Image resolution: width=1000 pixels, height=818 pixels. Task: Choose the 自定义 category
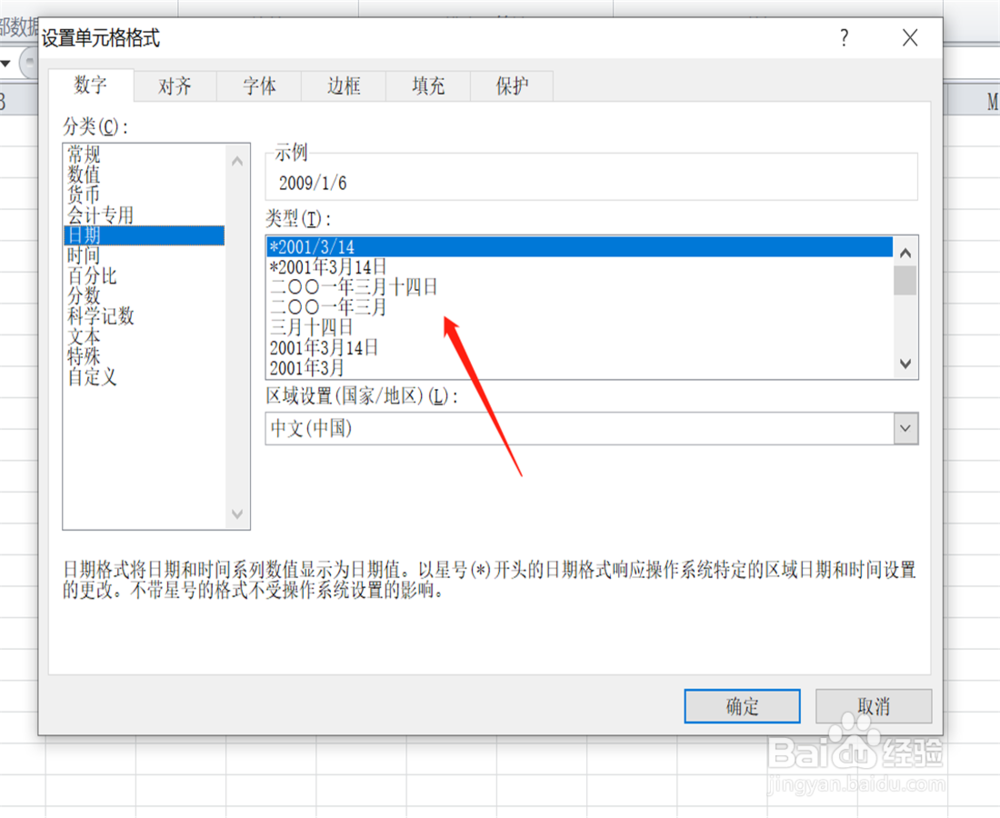point(144,377)
